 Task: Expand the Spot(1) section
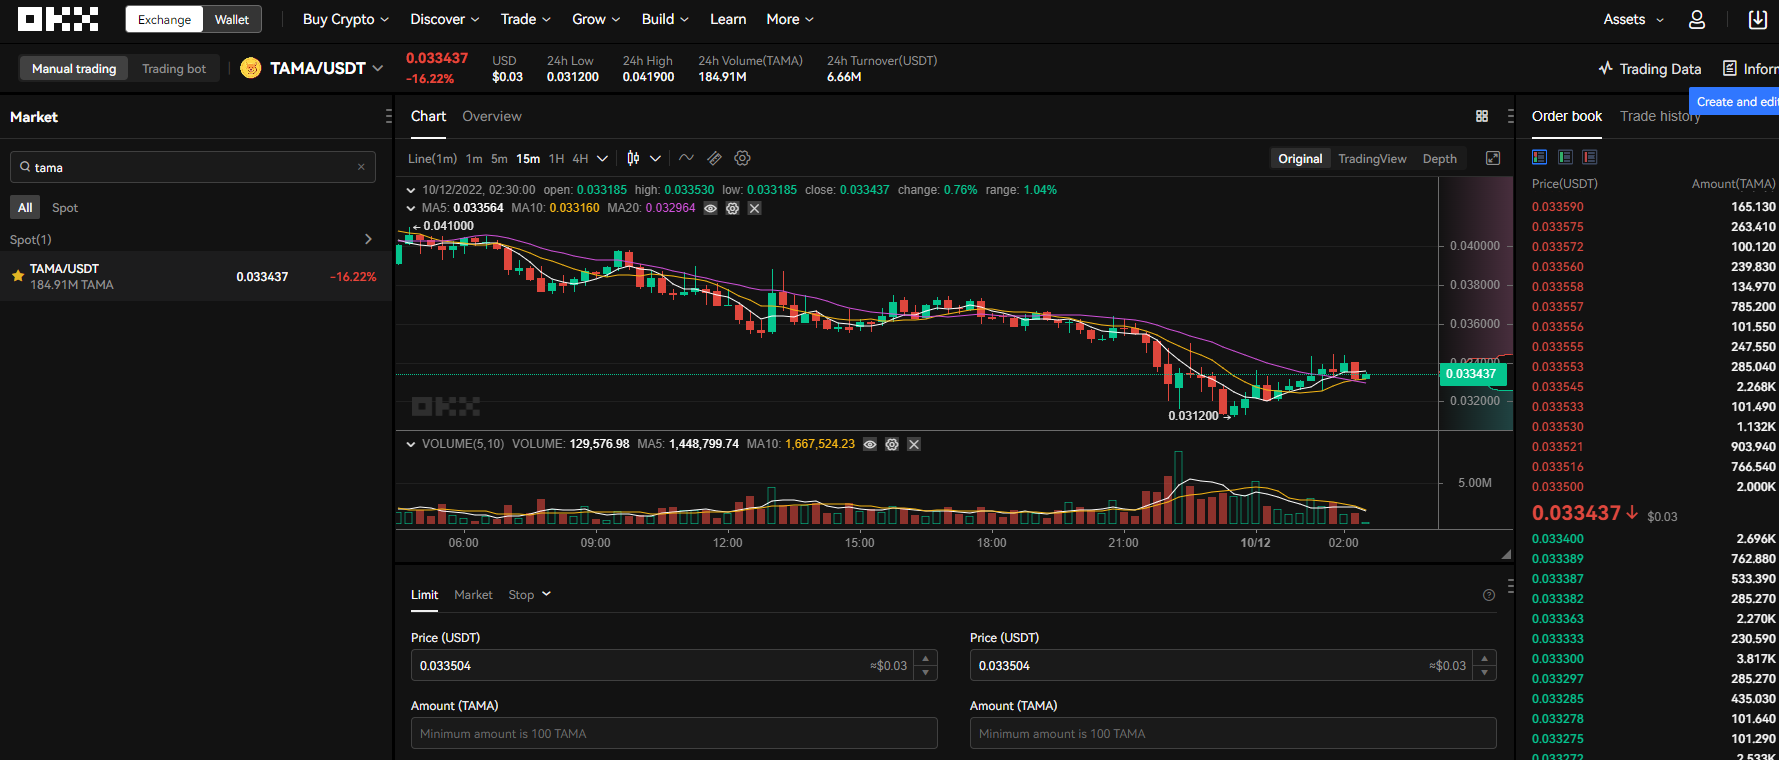(368, 239)
